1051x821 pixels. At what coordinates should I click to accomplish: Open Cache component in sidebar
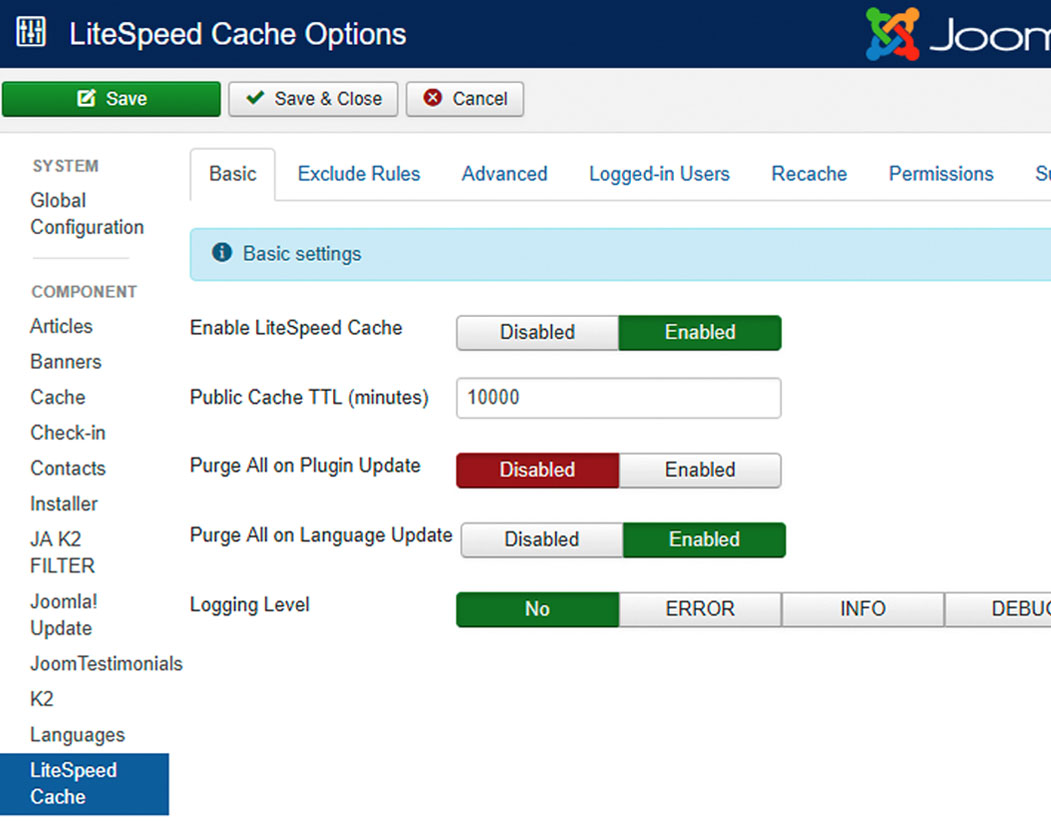coord(58,397)
